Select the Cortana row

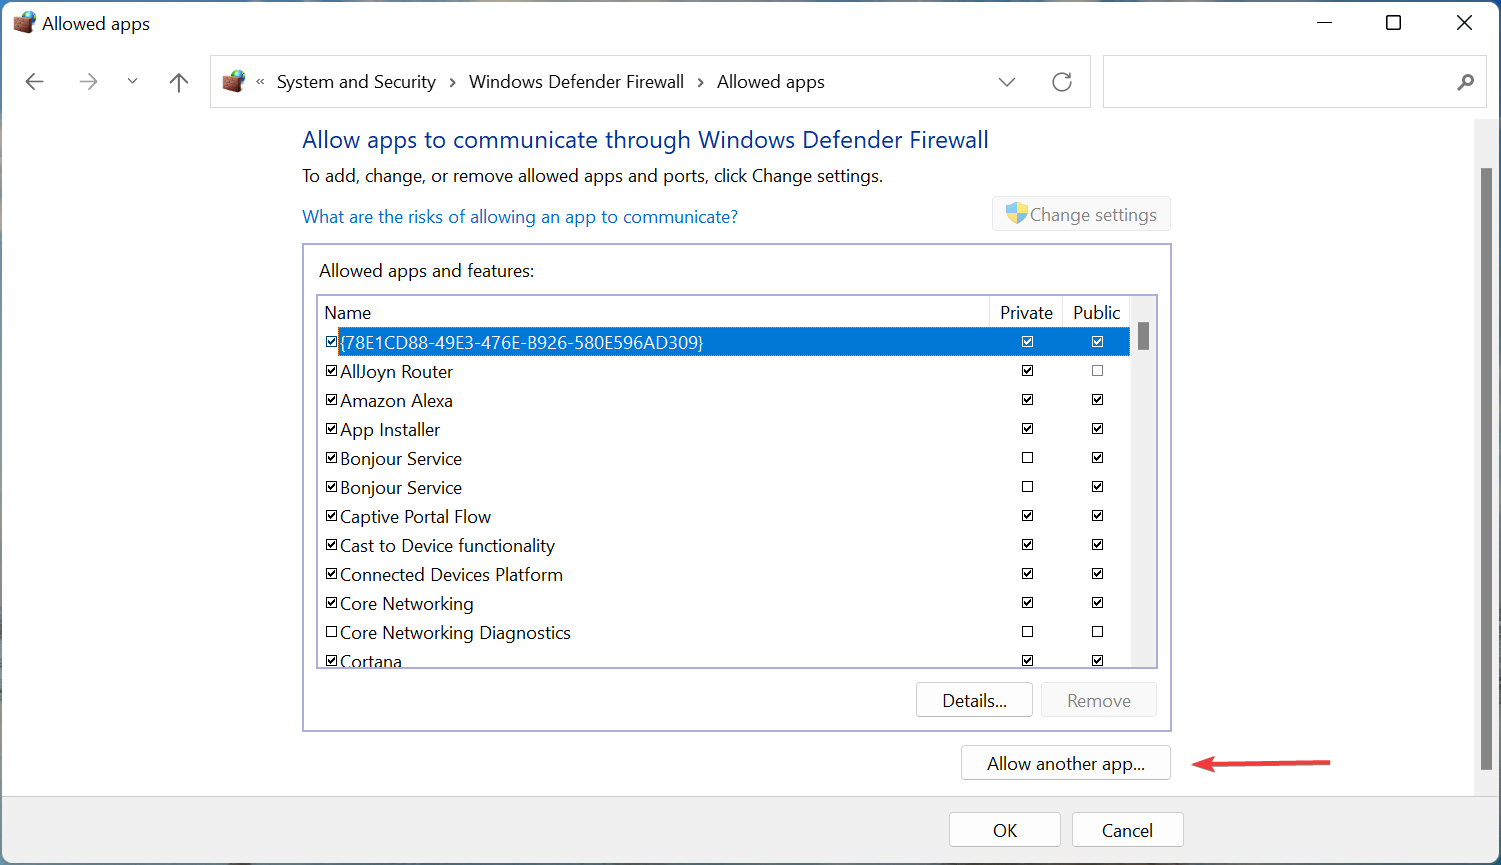tap(724, 659)
